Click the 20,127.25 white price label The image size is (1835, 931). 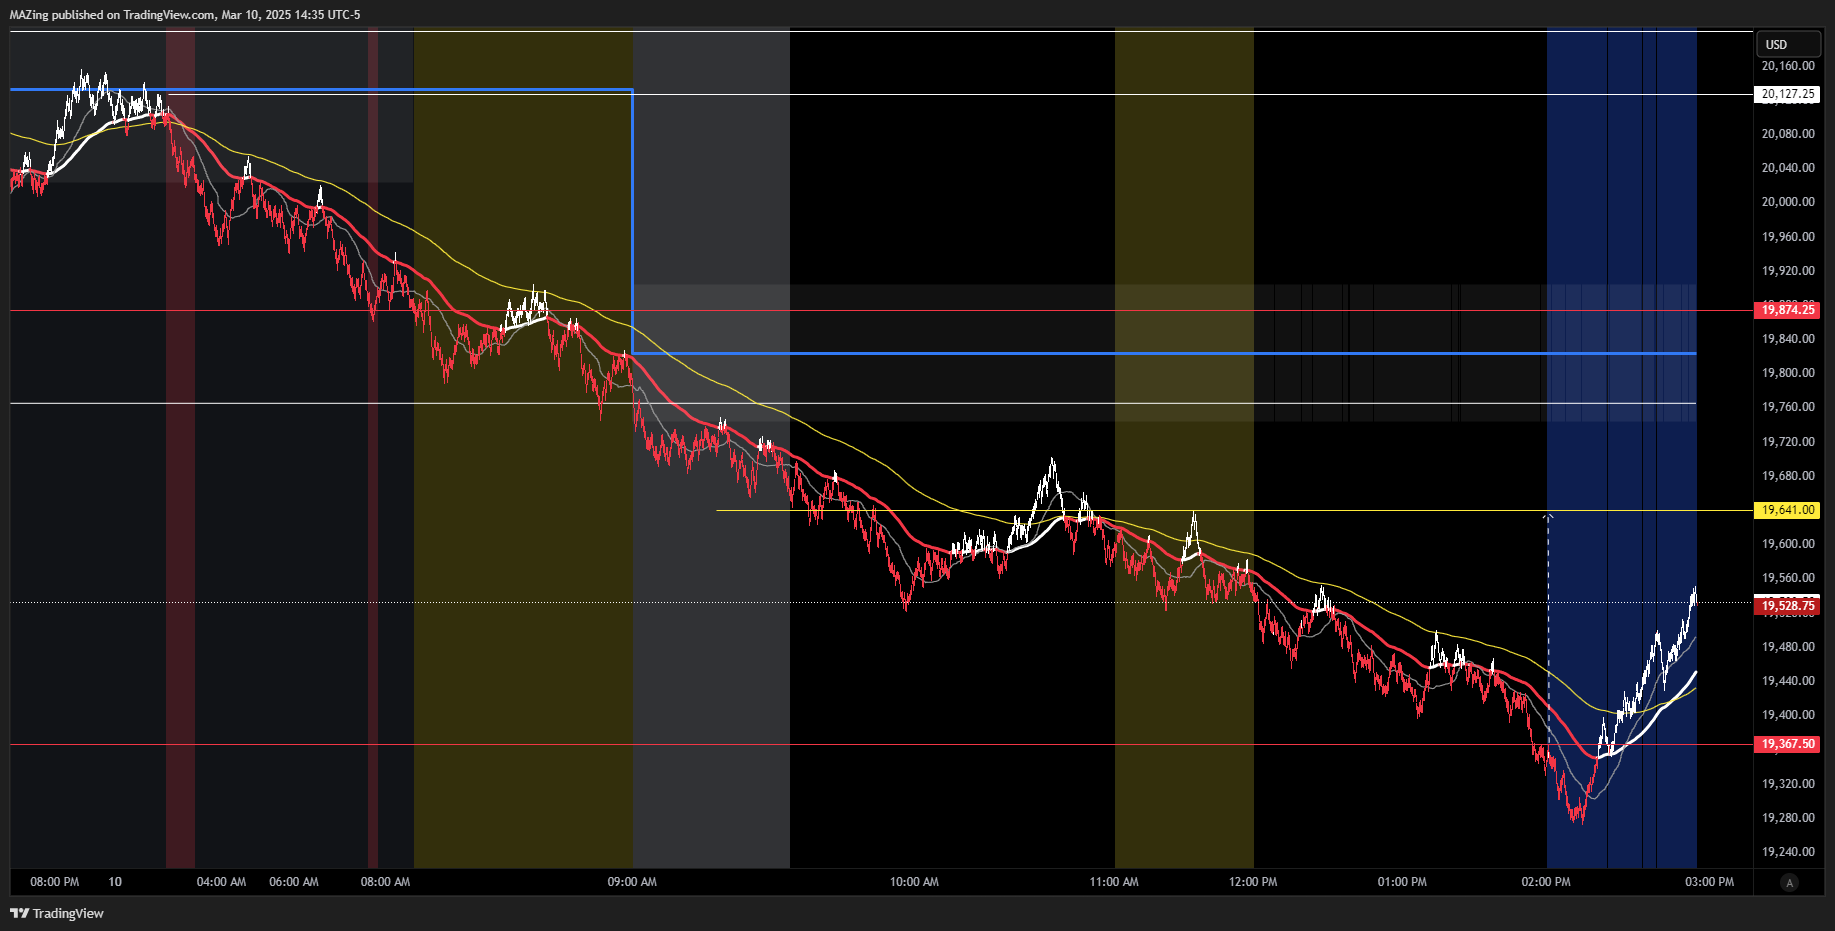[1787, 94]
